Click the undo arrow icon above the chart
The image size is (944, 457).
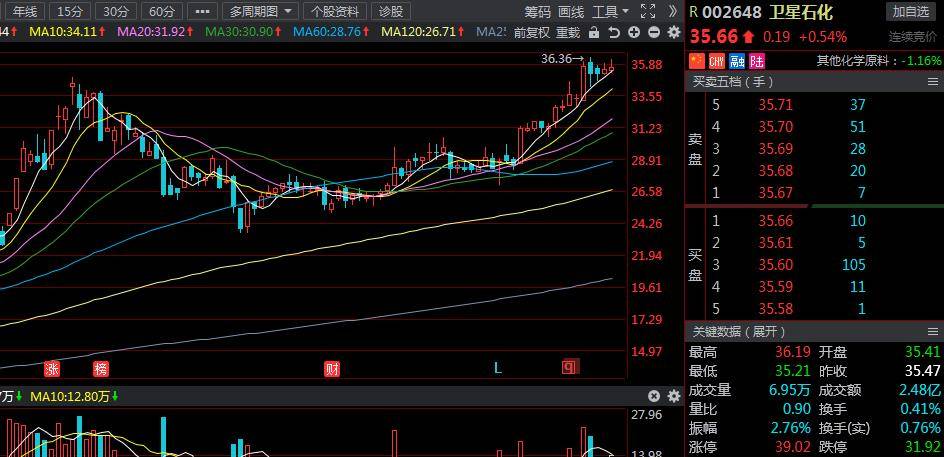pyautogui.click(x=612, y=32)
